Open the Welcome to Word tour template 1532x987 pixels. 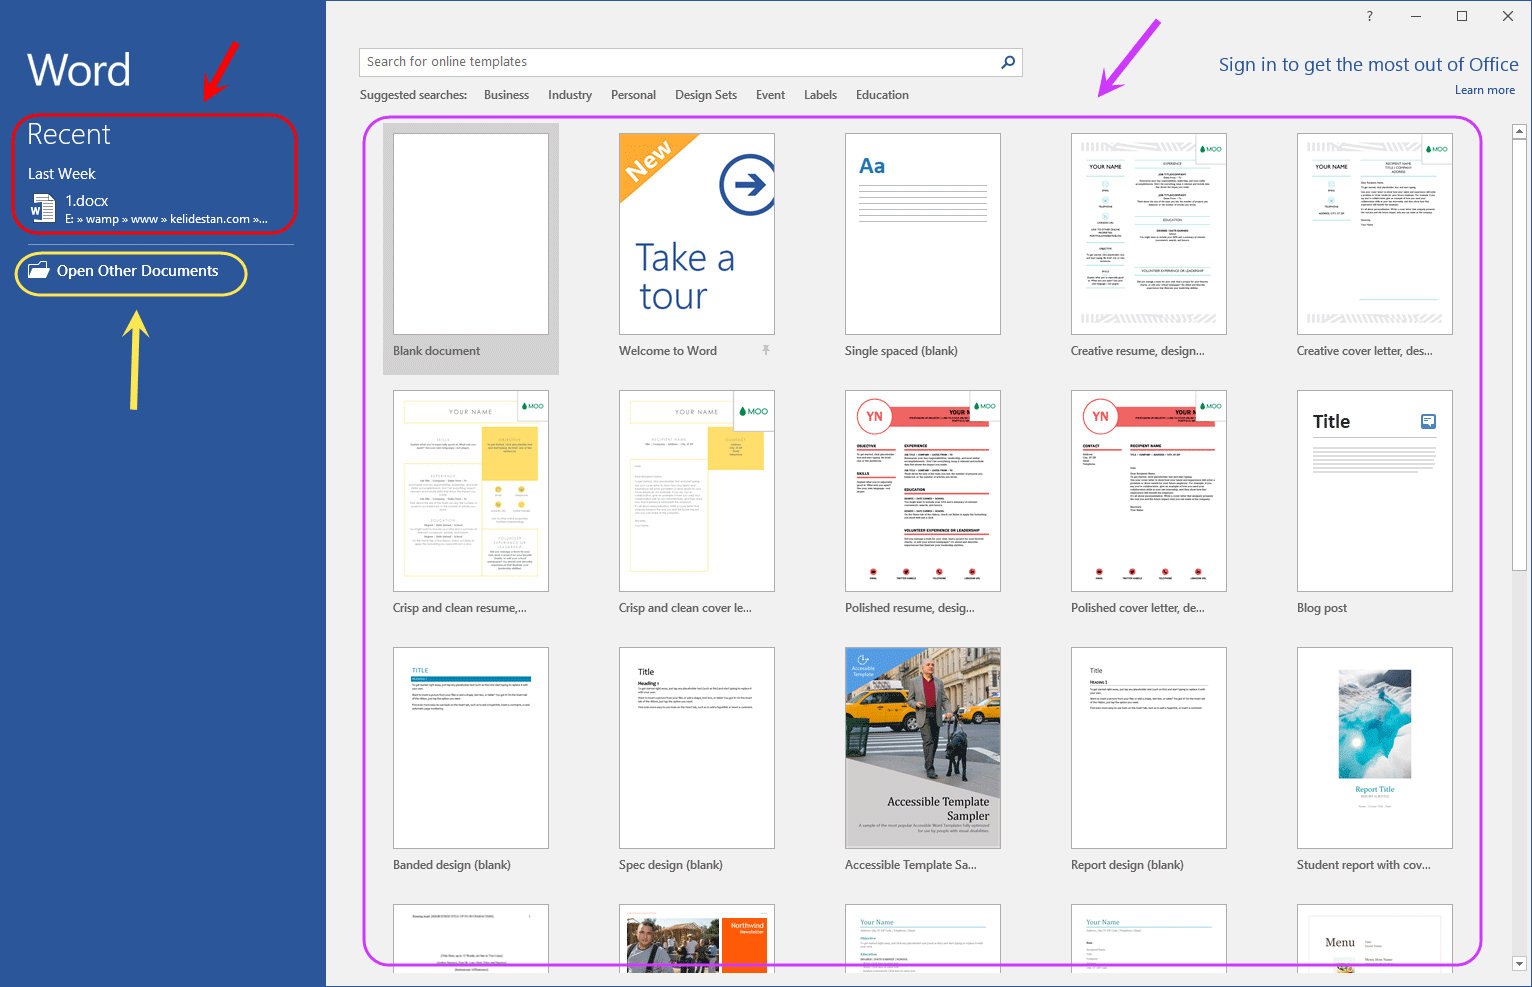point(697,234)
